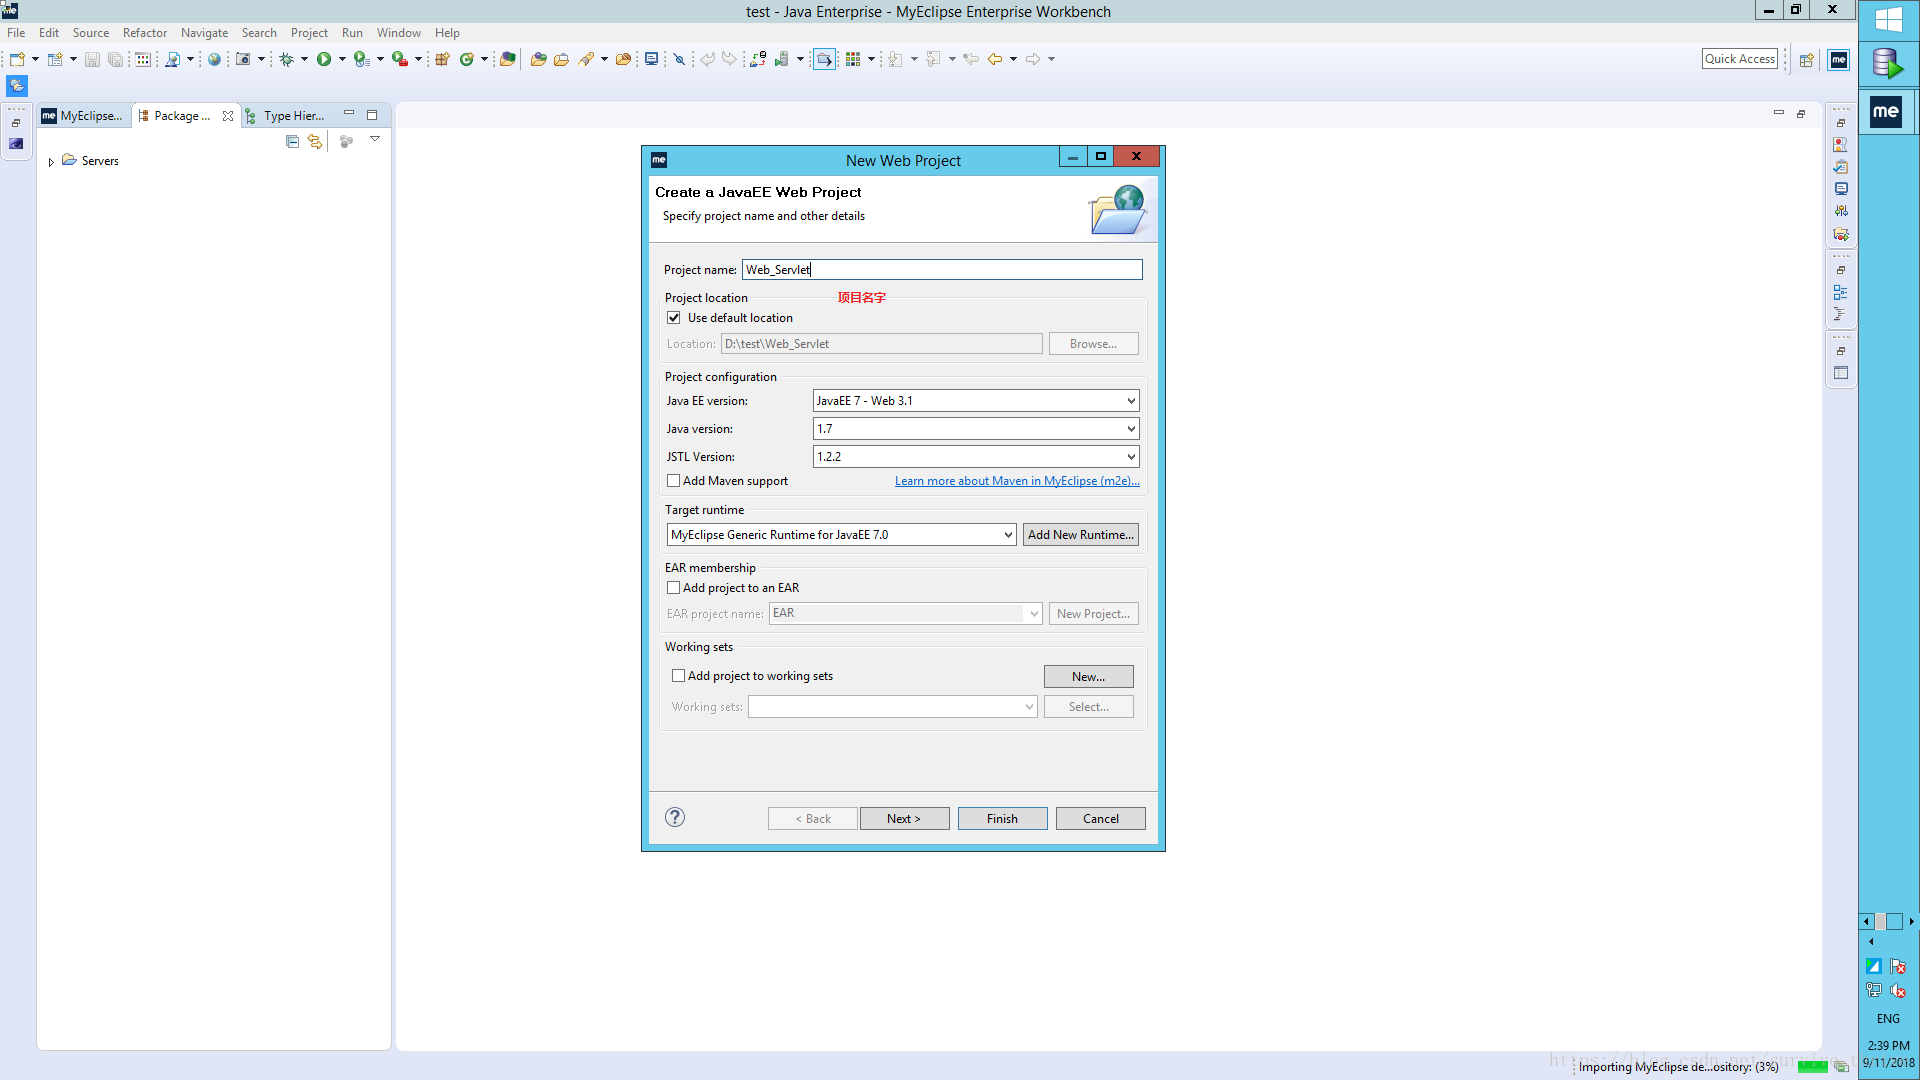Open Learn more about Maven link
1920x1080 pixels.
1016,481
